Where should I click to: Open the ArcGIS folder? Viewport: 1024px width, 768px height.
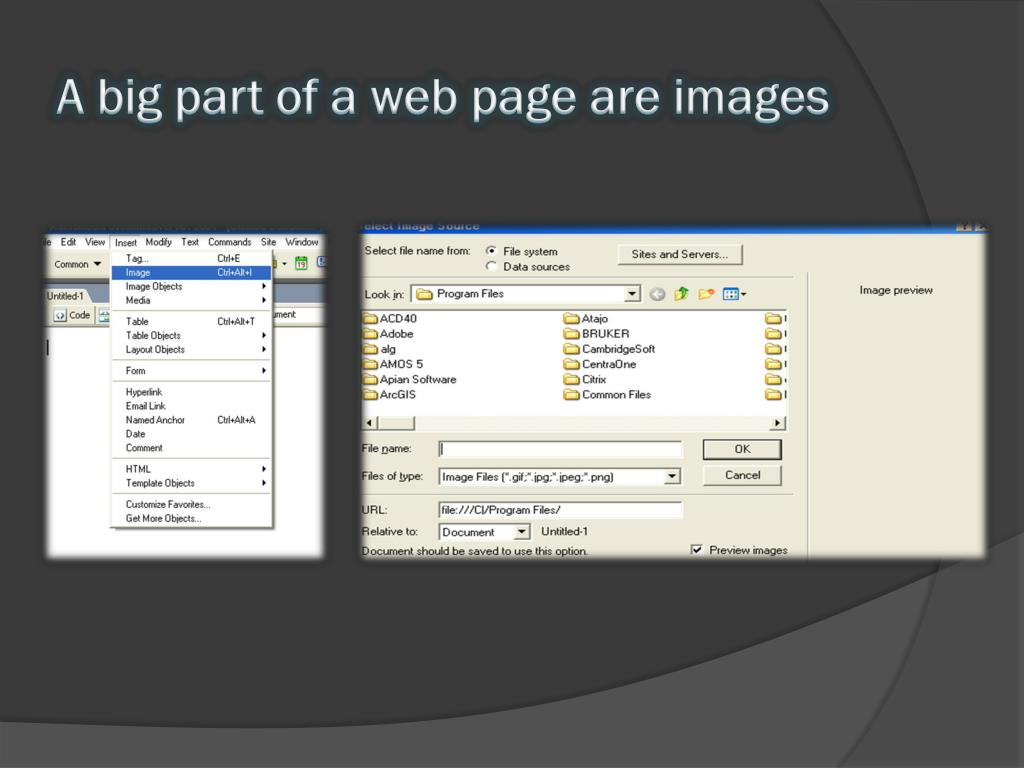tap(389, 394)
